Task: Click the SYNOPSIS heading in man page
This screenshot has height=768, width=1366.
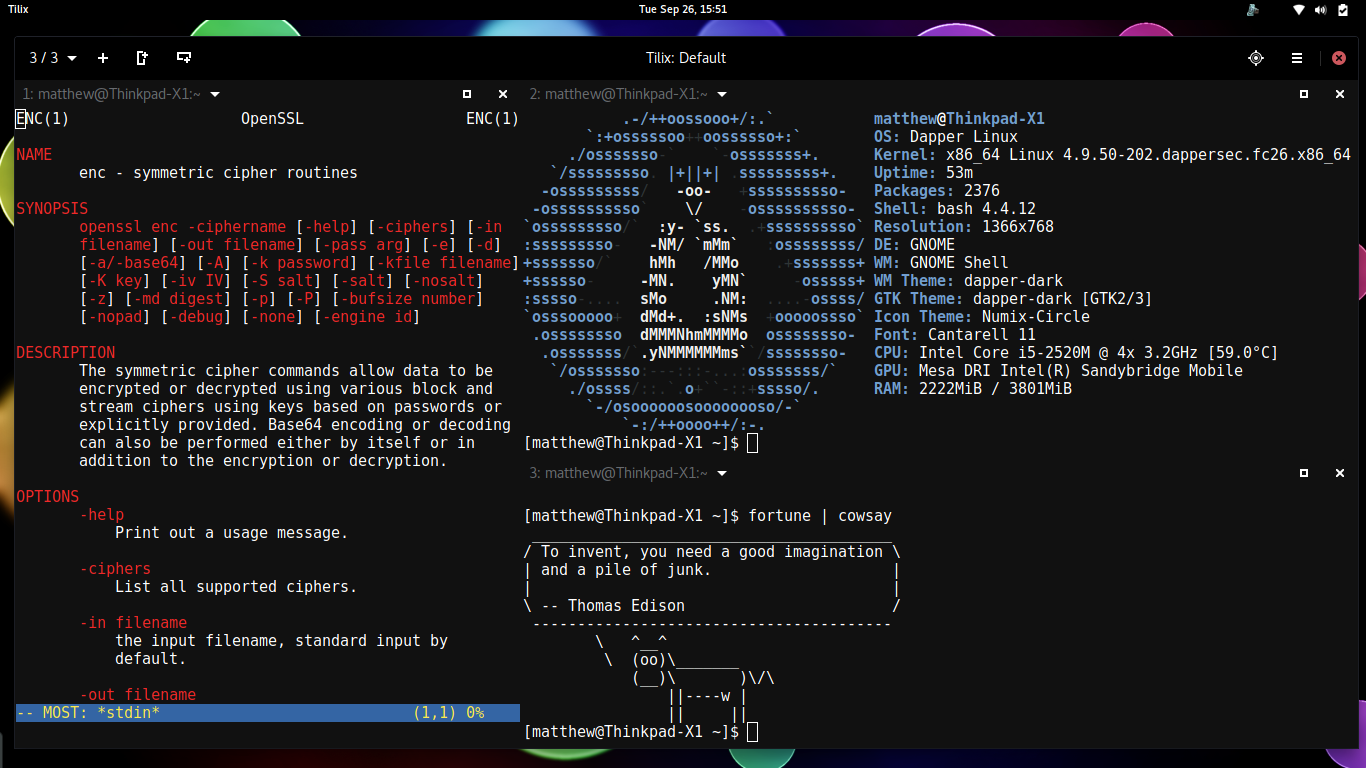Action: coord(52,209)
